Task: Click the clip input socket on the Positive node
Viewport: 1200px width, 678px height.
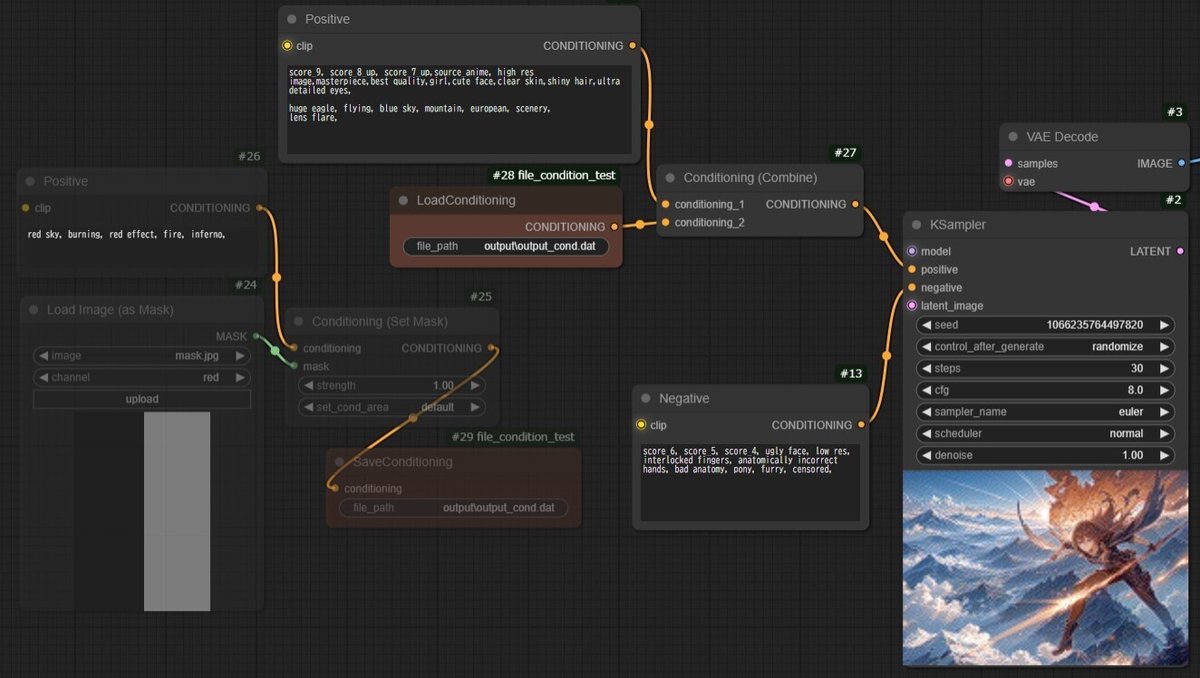Action: pyautogui.click(x=289, y=46)
